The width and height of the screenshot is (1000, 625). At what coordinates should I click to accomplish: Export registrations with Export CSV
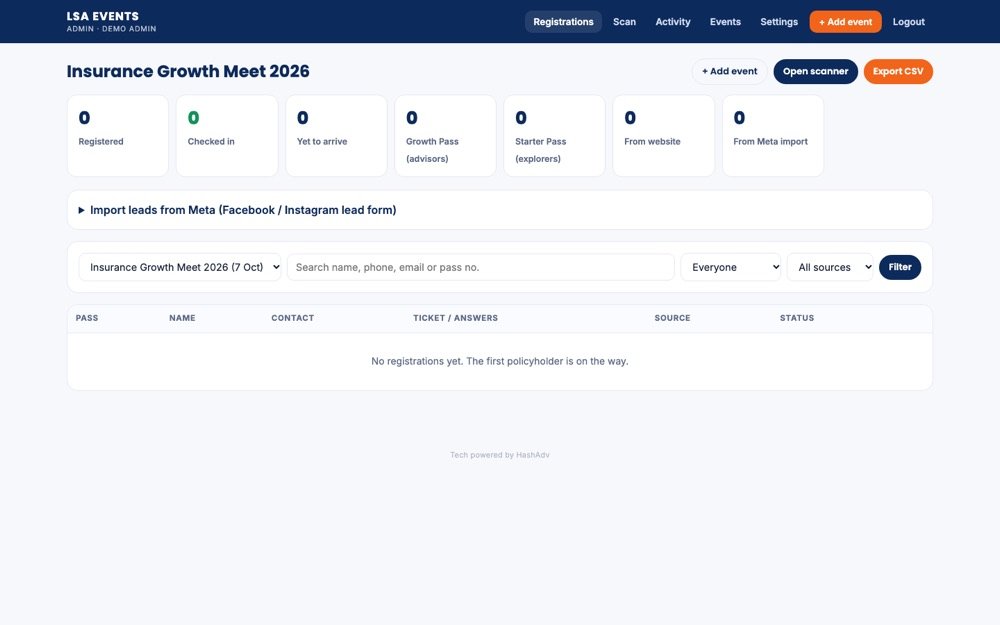coord(898,71)
